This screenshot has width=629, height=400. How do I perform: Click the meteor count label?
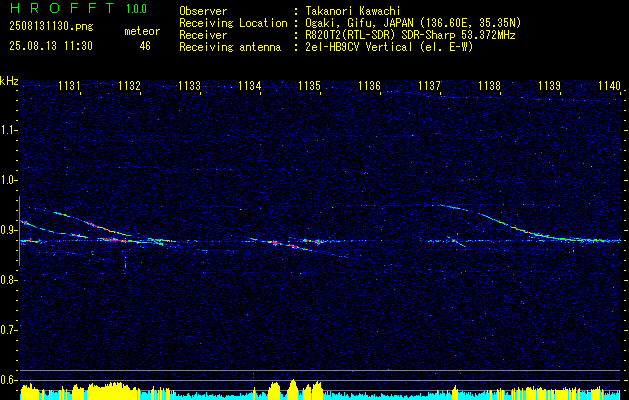pos(142,31)
